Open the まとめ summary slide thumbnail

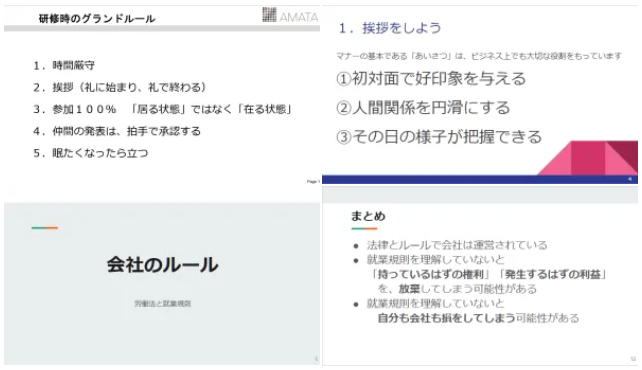pyautogui.click(x=480, y=276)
